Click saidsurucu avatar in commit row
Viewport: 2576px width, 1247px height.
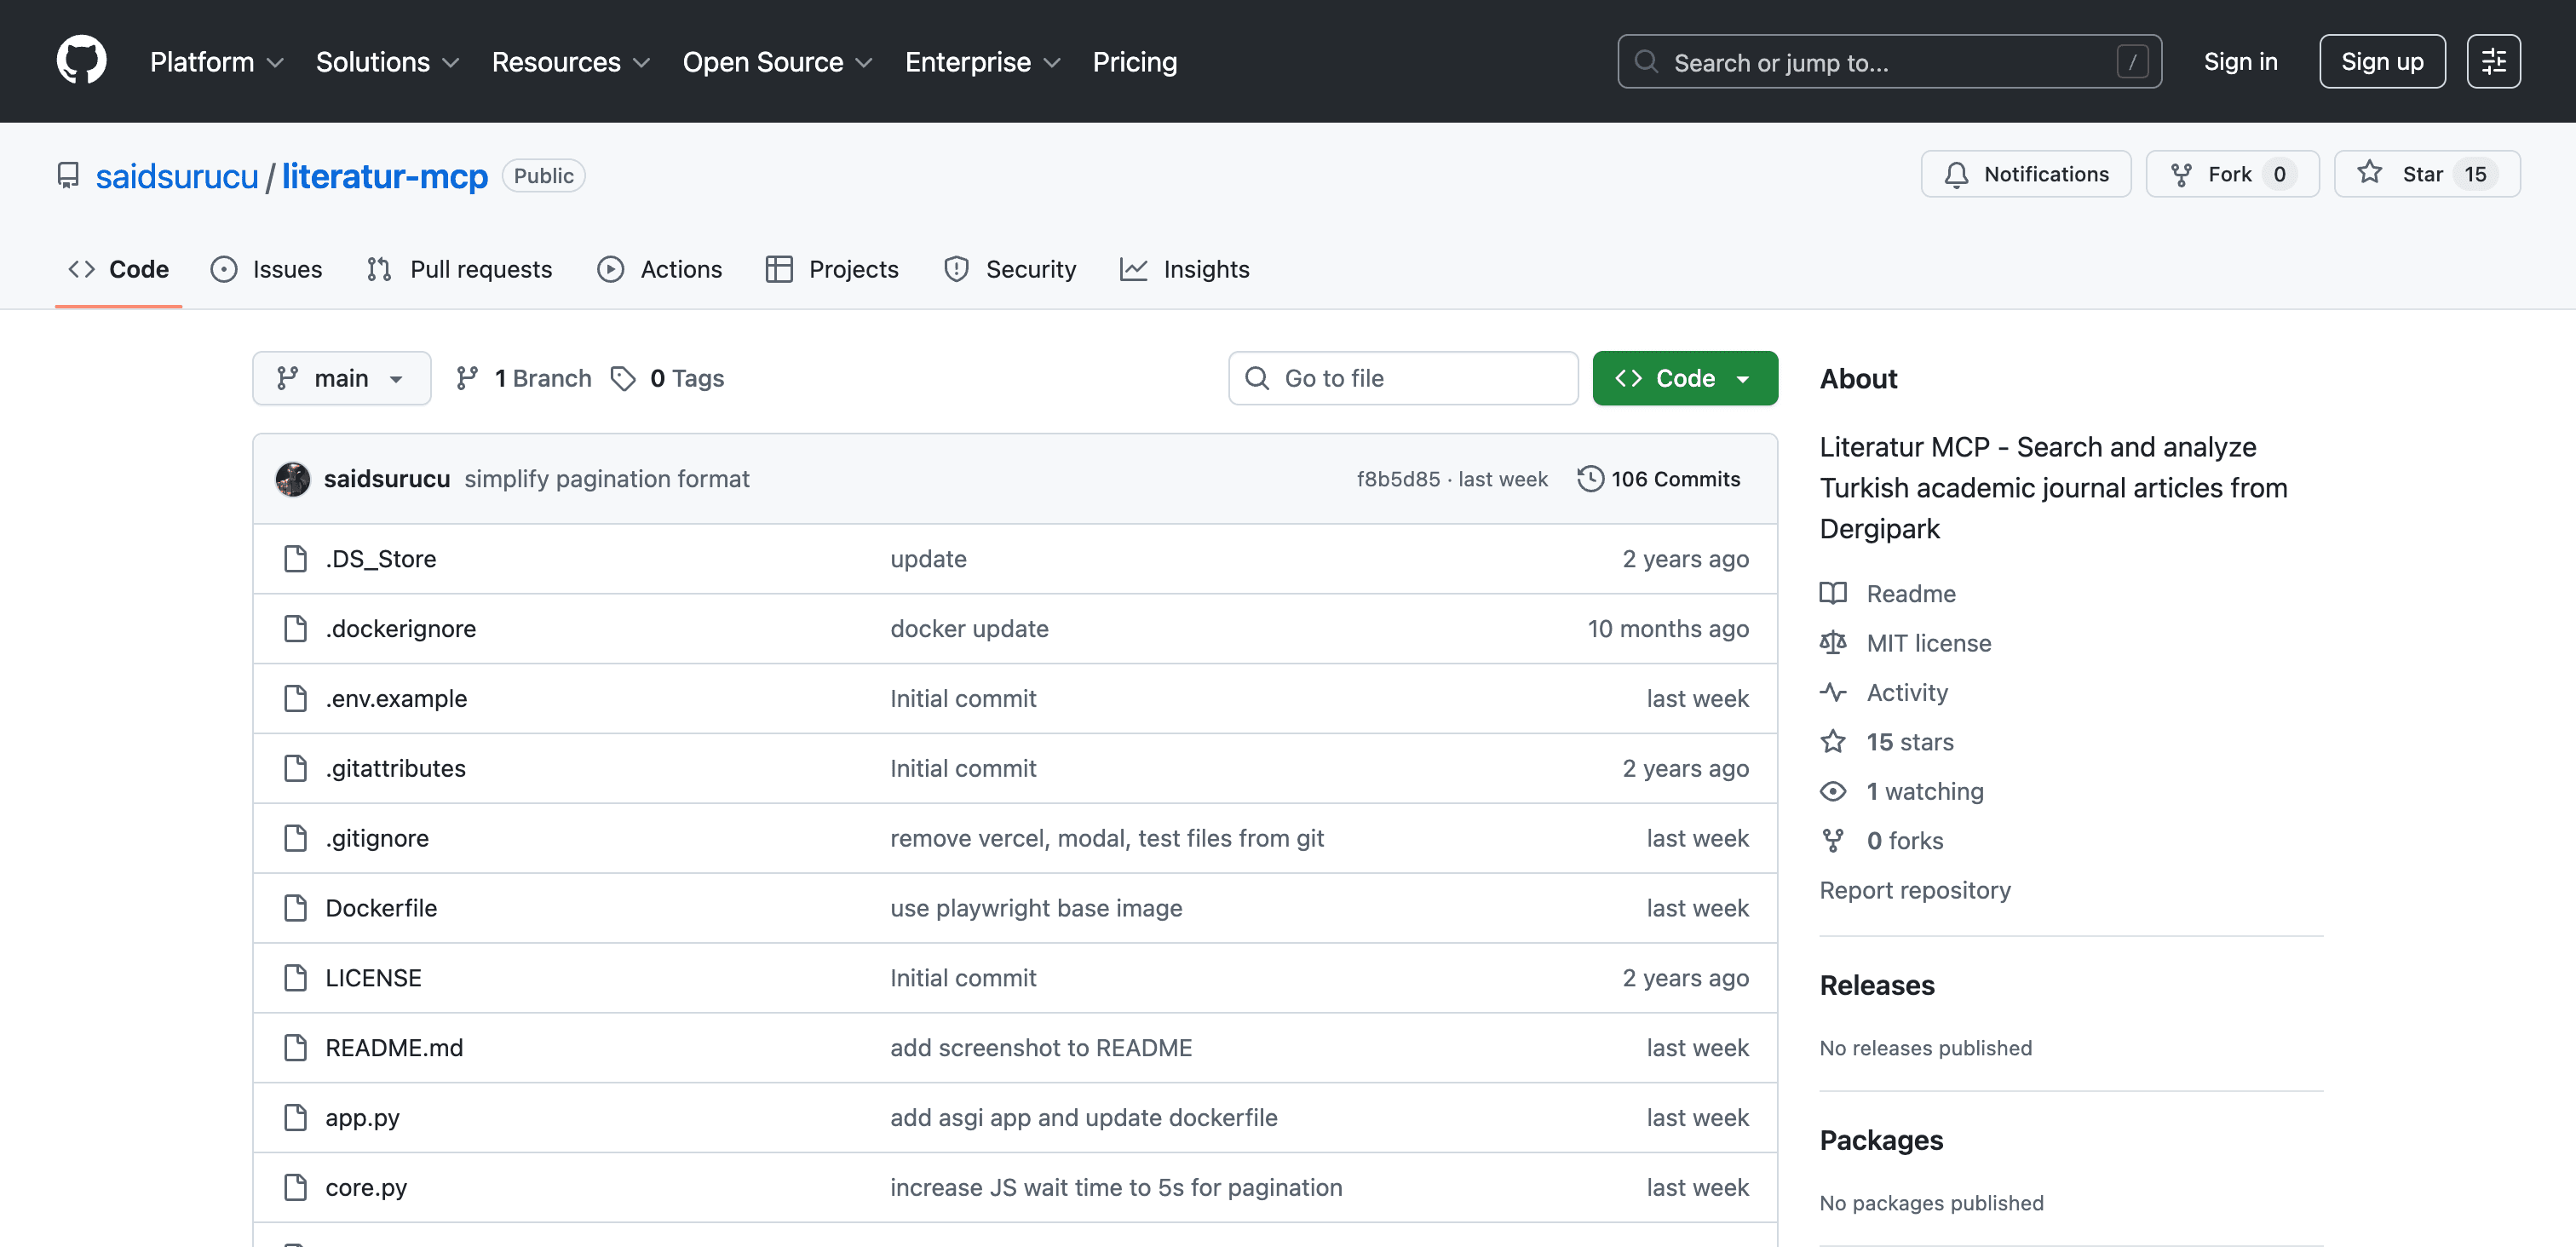pyautogui.click(x=293, y=479)
